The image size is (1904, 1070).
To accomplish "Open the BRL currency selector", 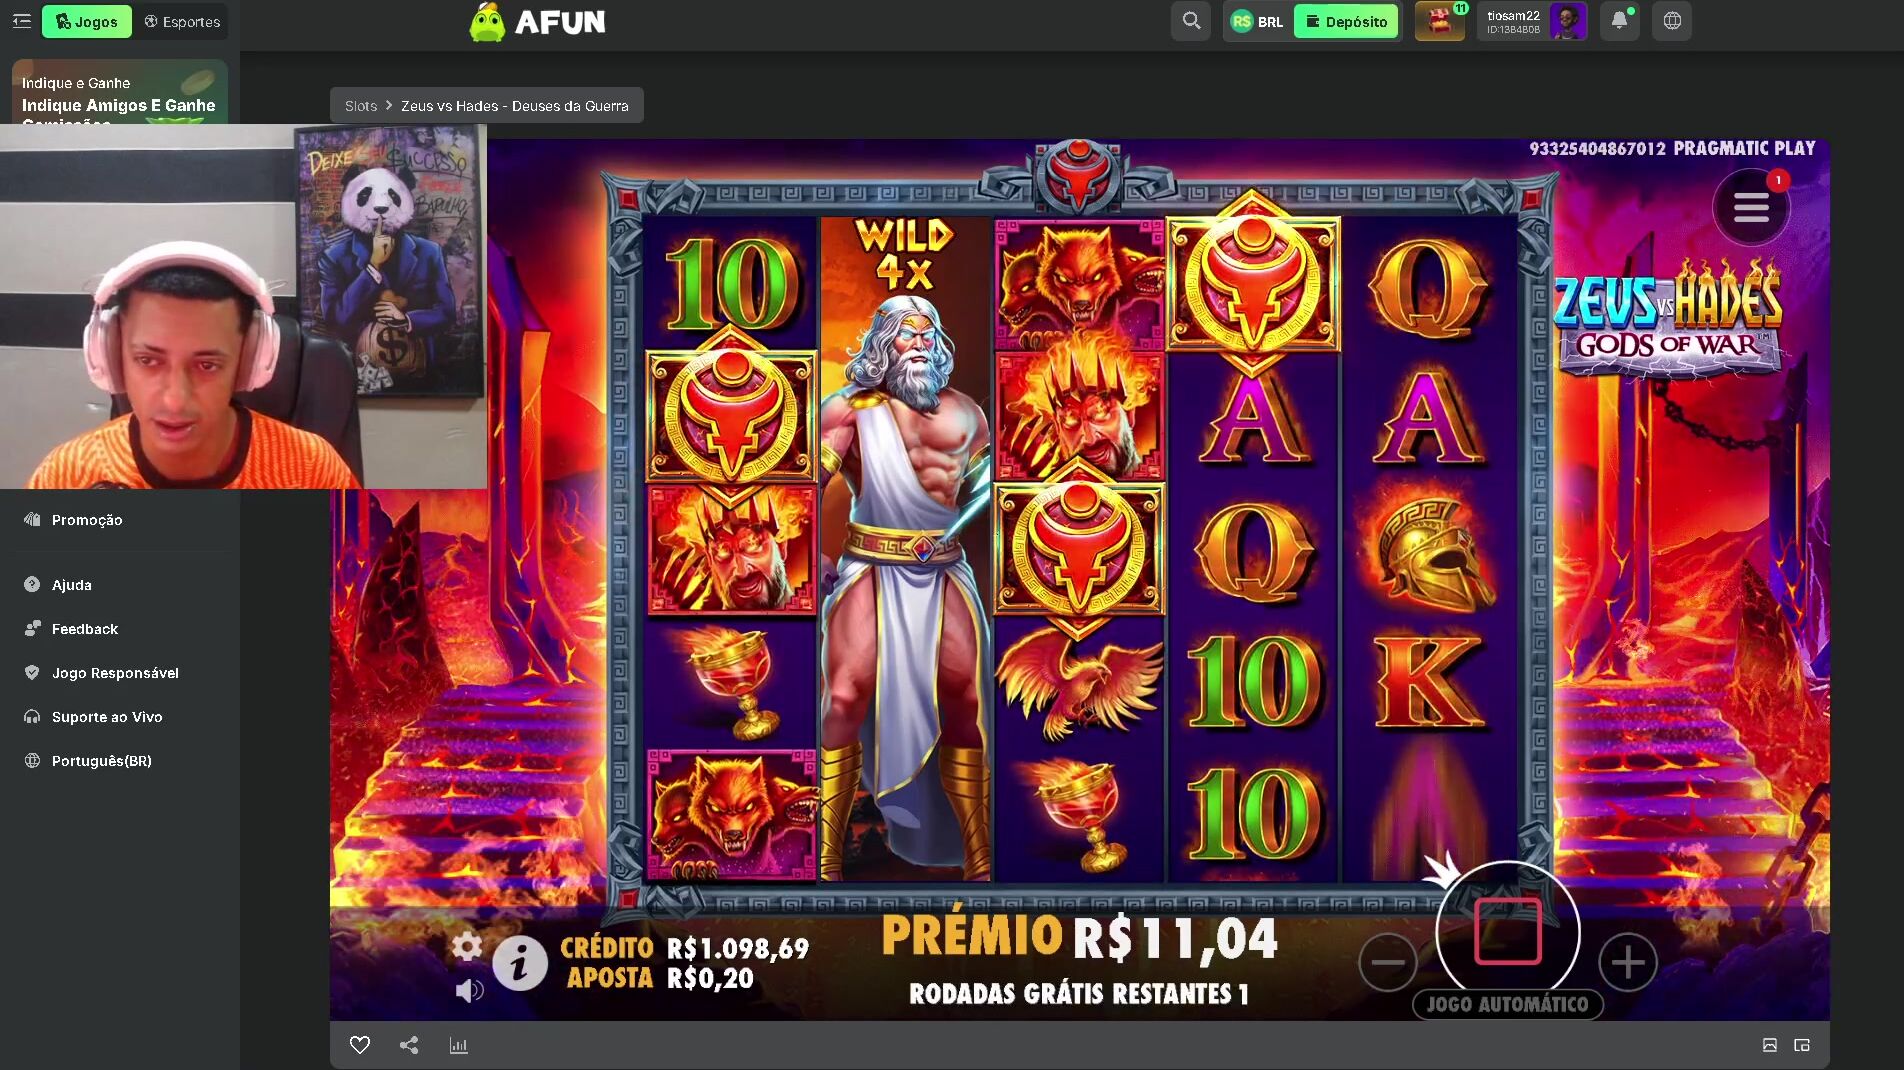I will click(x=1257, y=21).
